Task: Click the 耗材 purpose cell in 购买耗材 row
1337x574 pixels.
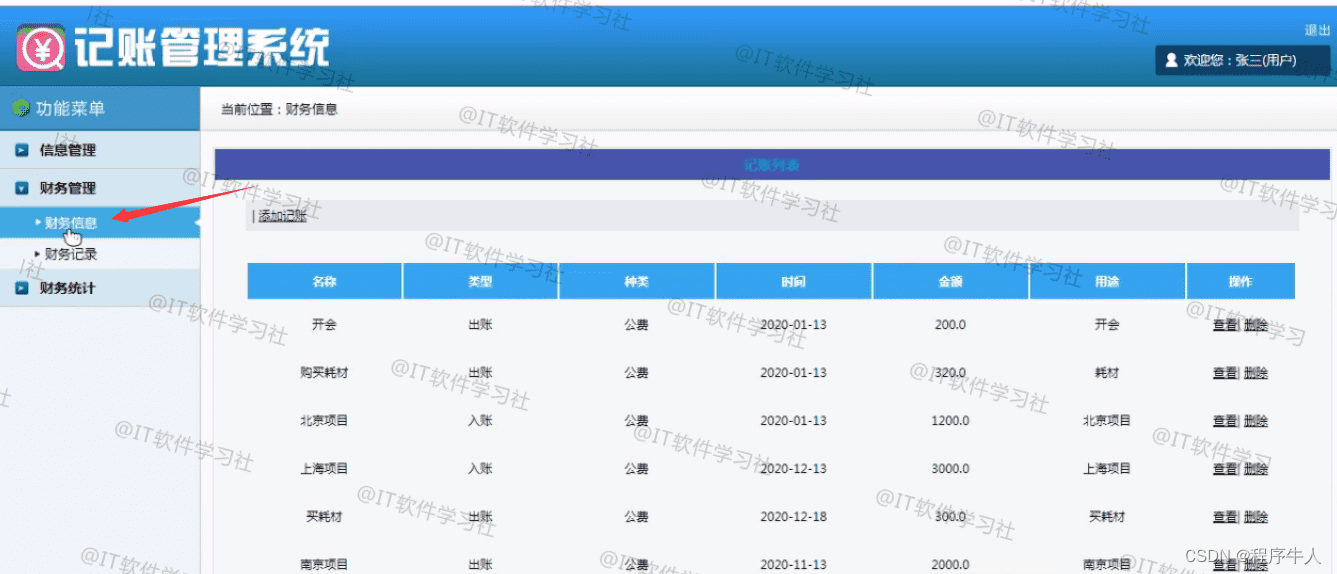Action: coord(1107,373)
